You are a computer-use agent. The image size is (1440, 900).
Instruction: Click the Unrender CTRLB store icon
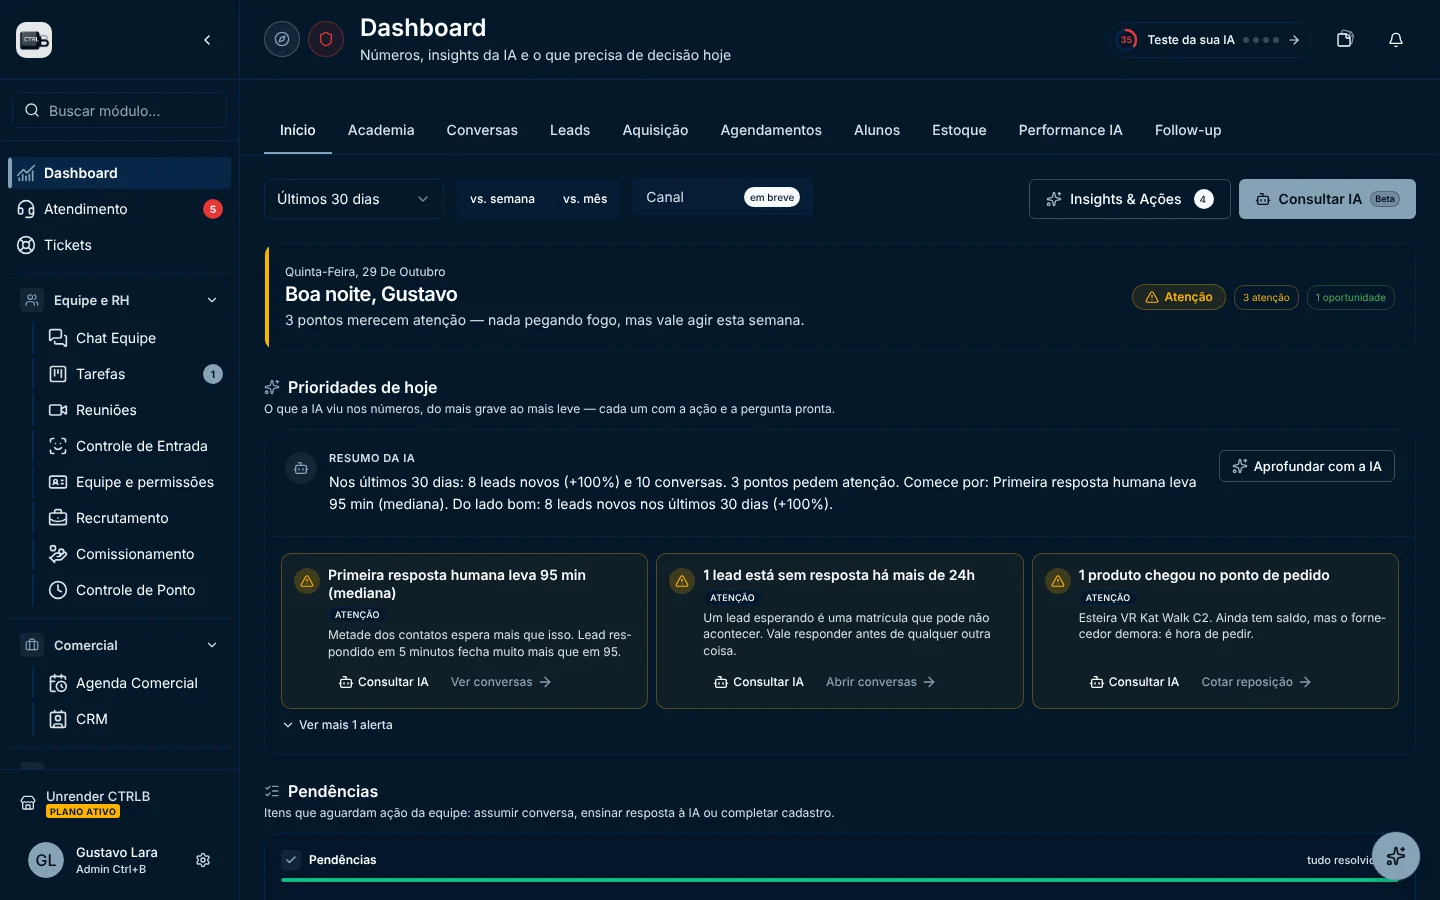click(x=28, y=803)
